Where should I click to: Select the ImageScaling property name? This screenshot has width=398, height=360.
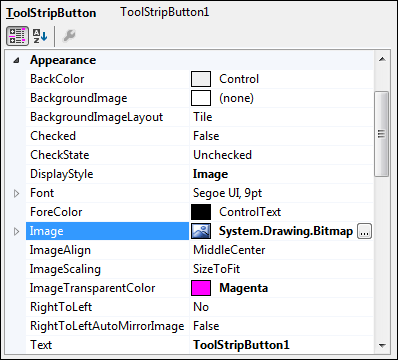65,269
